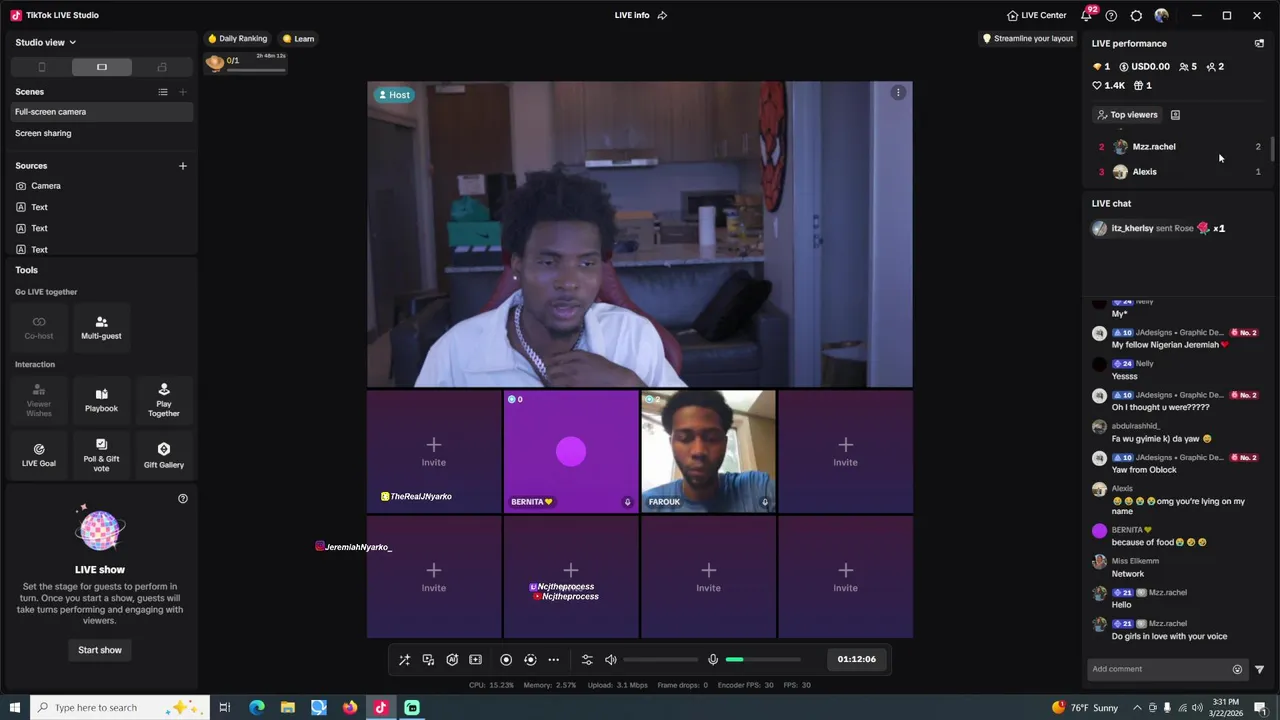Switch to the landscape layout
This screenshot has height=720, width=1280.
tap(102, 67)
